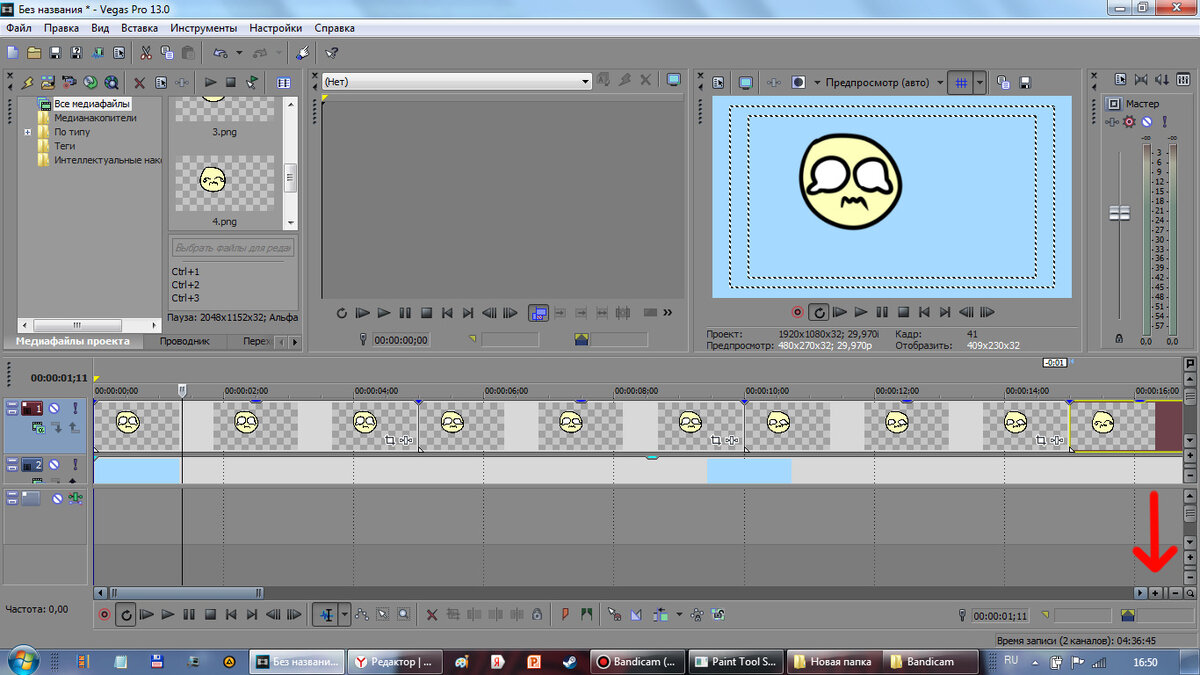
Task: Click the What's This help cursor icon
Action: point(332,52)
